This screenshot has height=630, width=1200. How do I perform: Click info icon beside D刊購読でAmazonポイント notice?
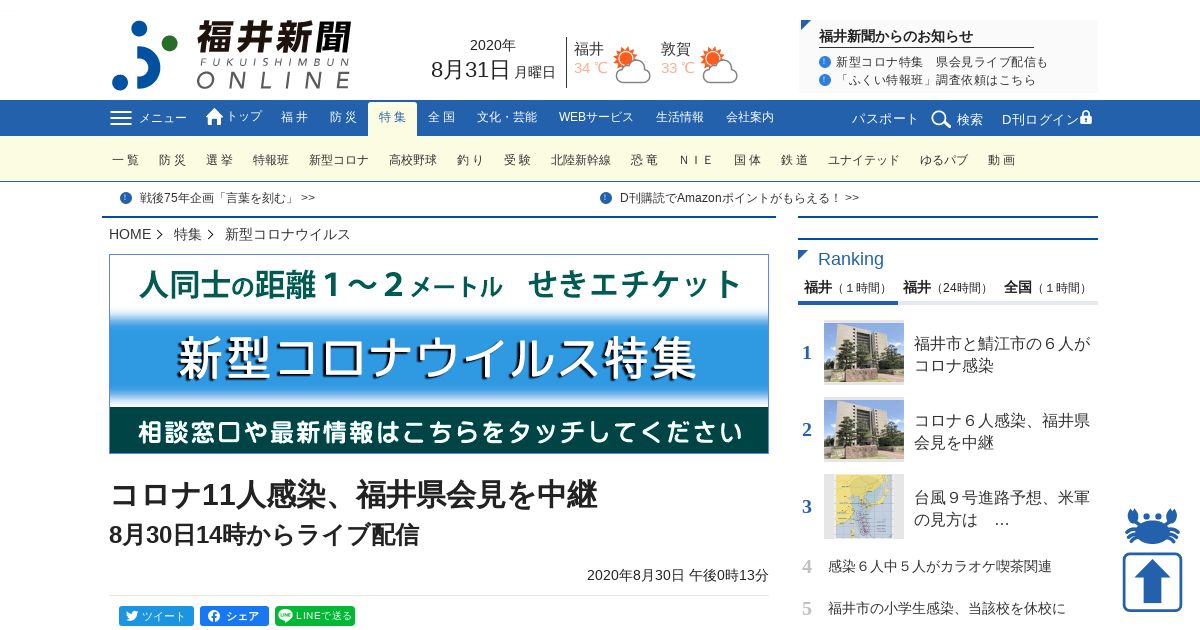606,198
